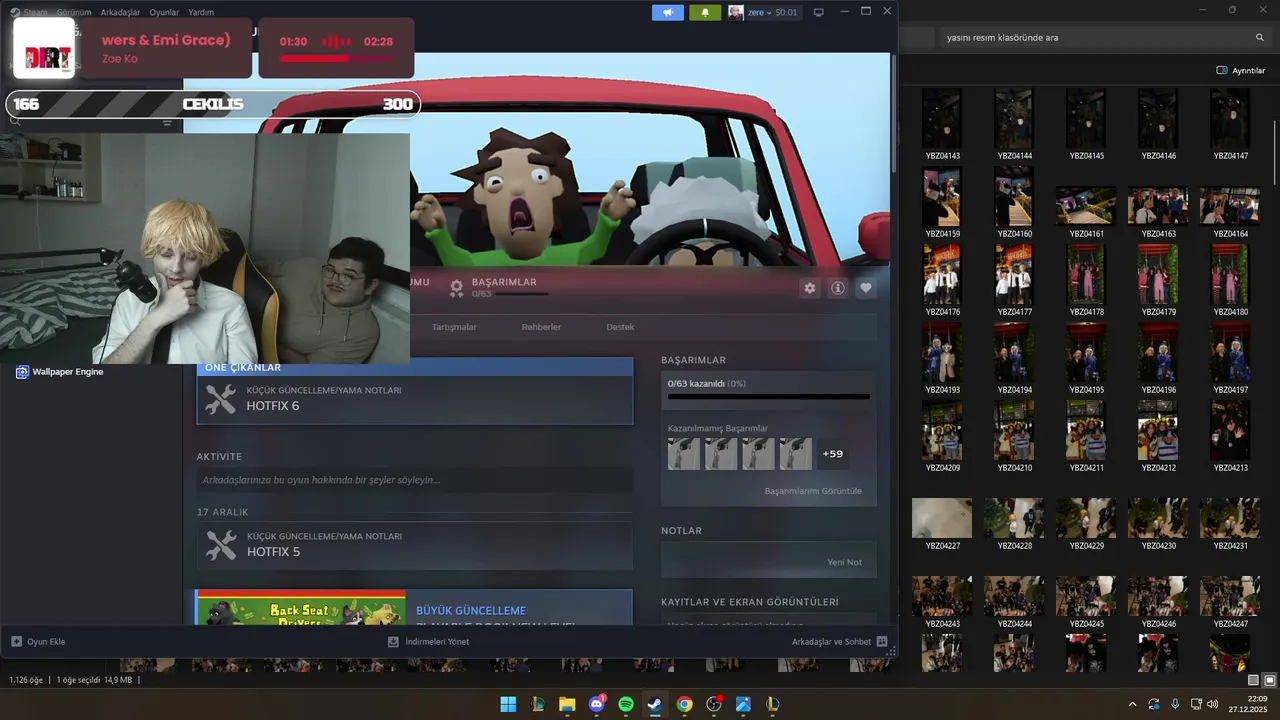
Task: Click the HOTFIX 5 wrench icon
Action: click(x=221, y=545)
